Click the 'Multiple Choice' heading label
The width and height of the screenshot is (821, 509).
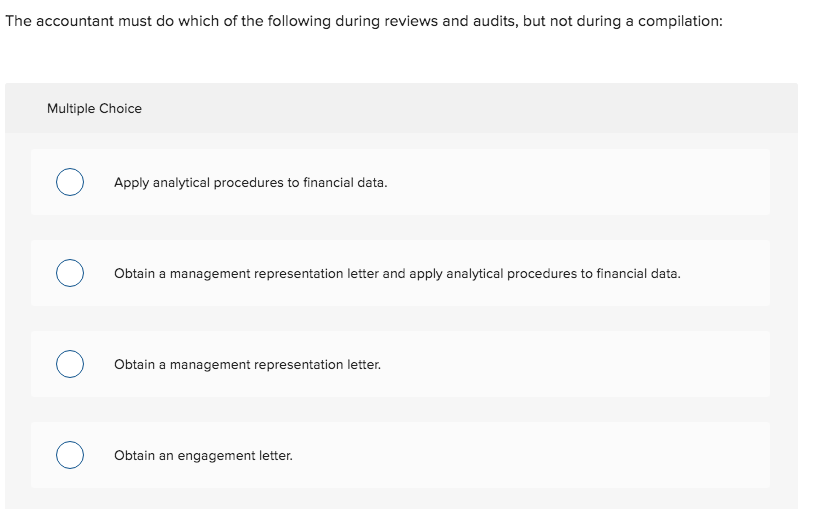tap(94, 108)
